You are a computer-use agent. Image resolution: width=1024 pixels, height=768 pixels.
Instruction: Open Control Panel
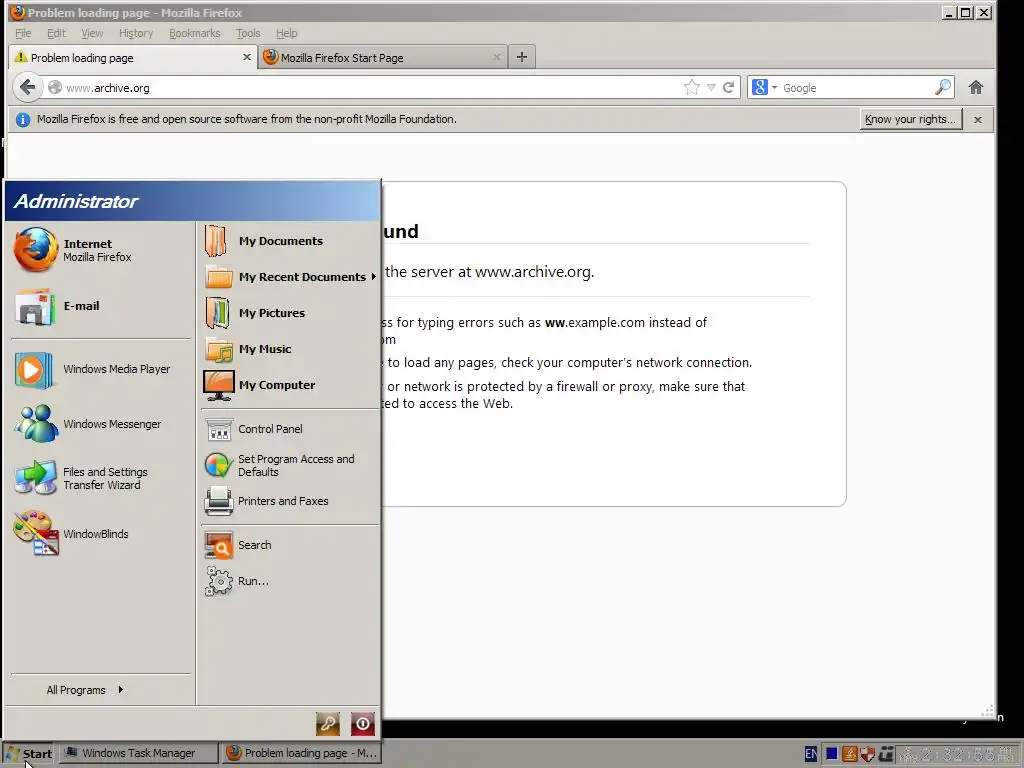289,429
